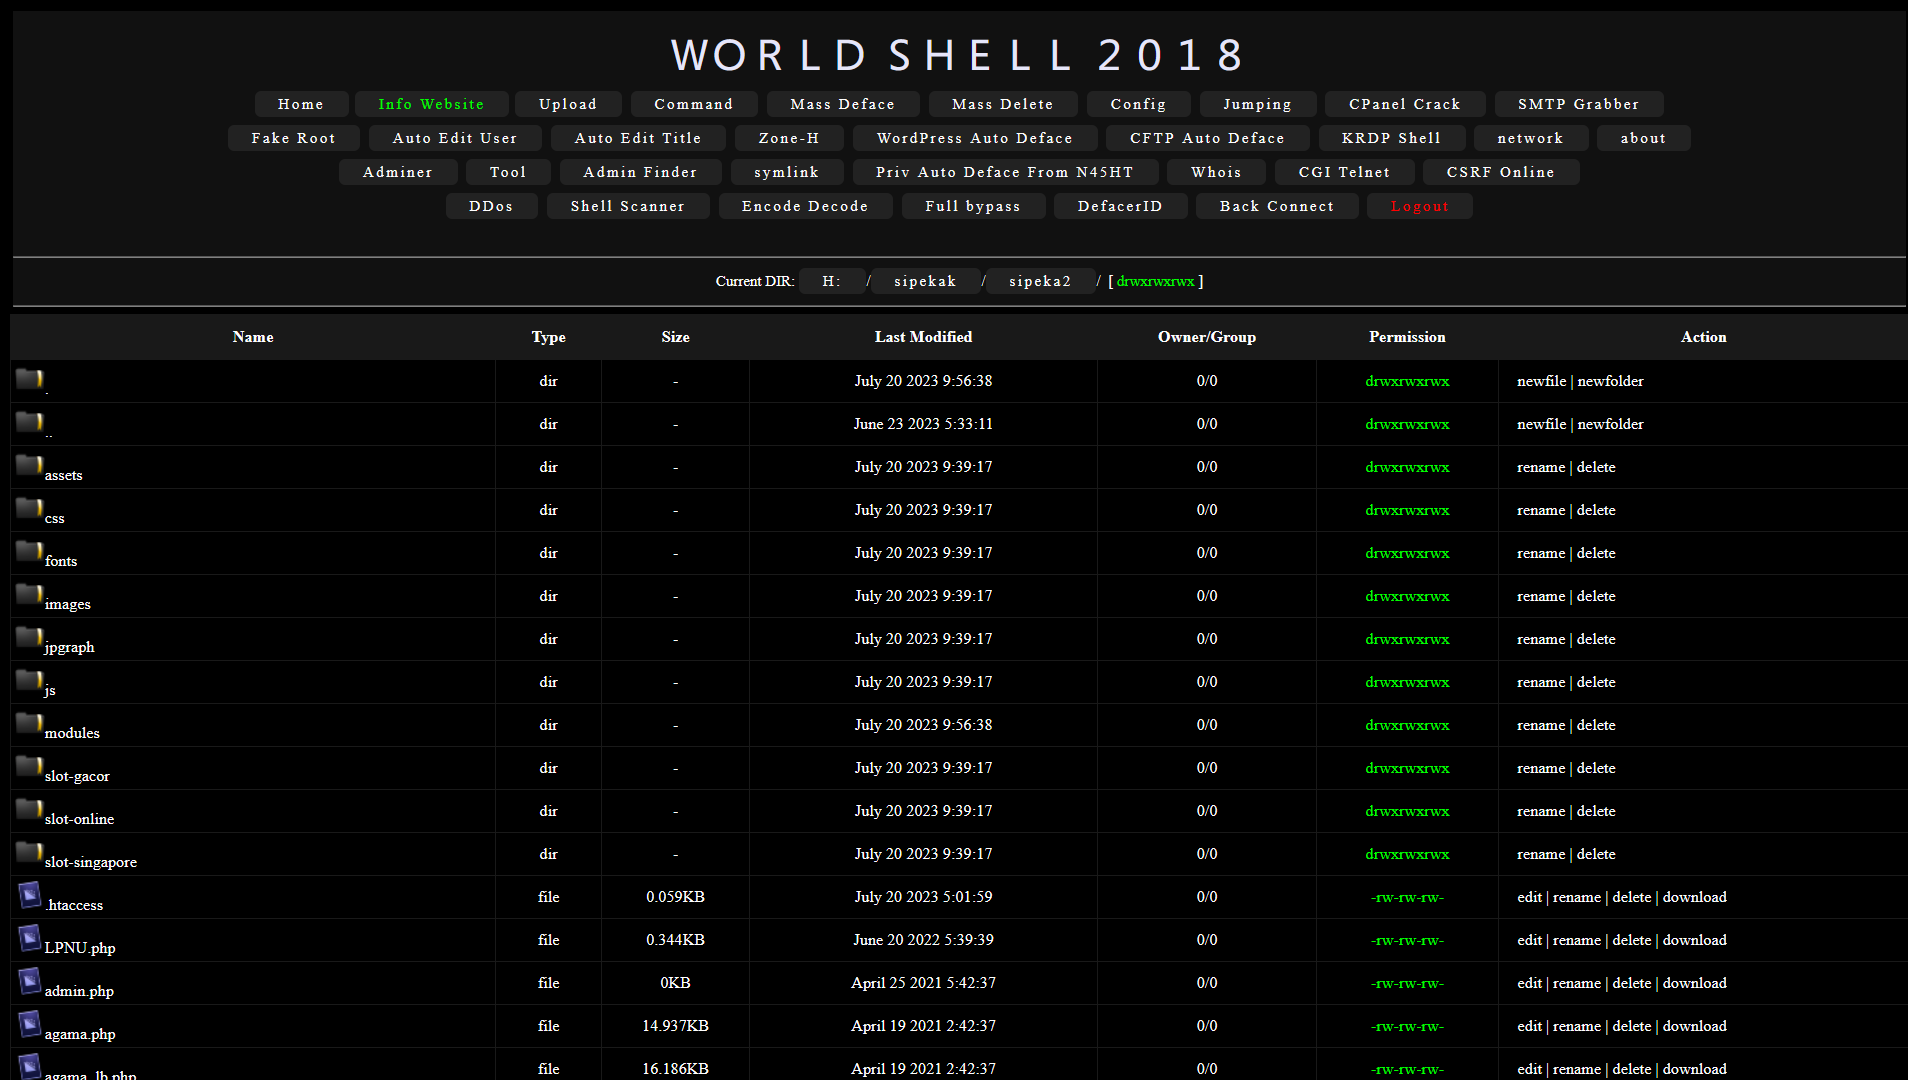Image resolution: width=1908 pixels, height=1080 pixels.
Task: Click download in the LPNU.php row
Action: (x=1694, y=940)
